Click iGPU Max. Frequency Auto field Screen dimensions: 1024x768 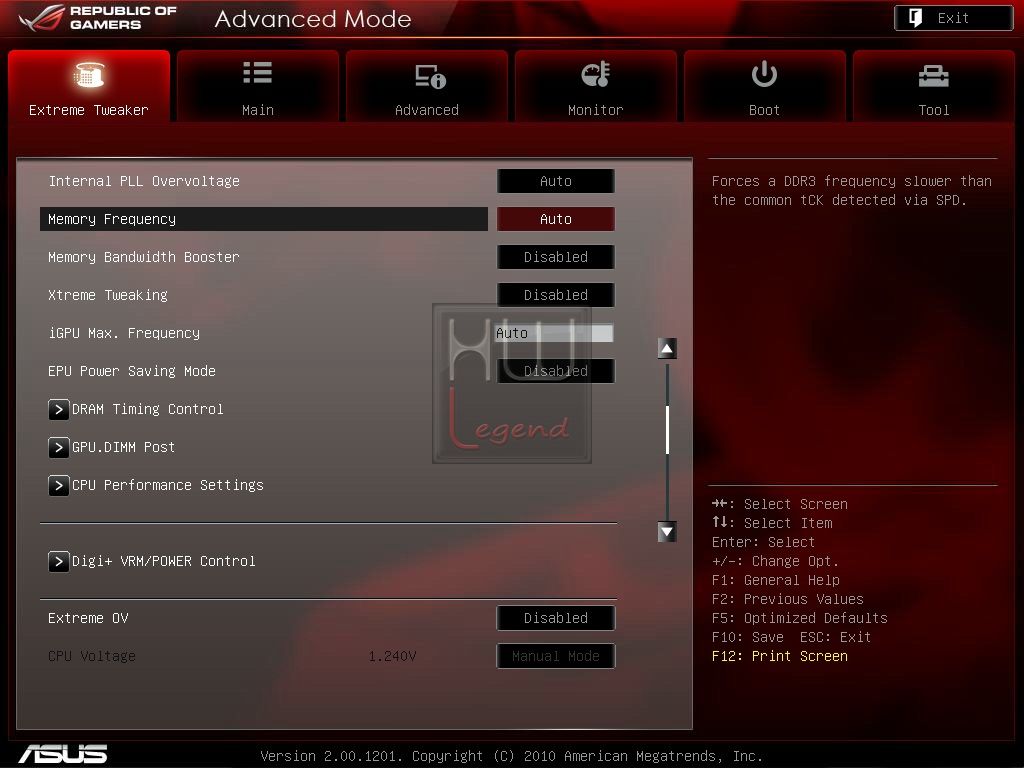554,333
